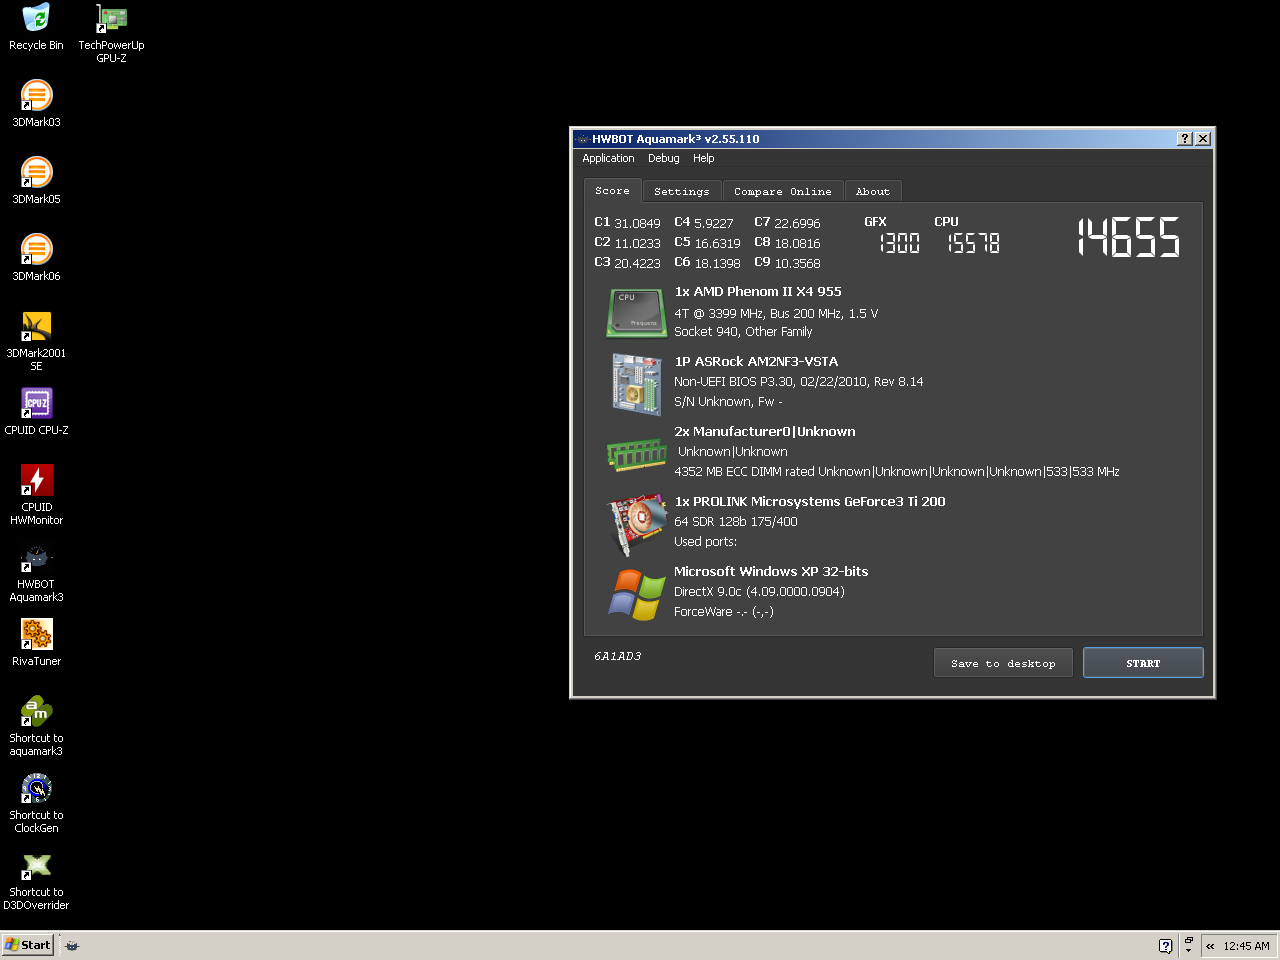
Task: Switch to the Score tab
Action: pyautogui.click(x=612, y=190)
